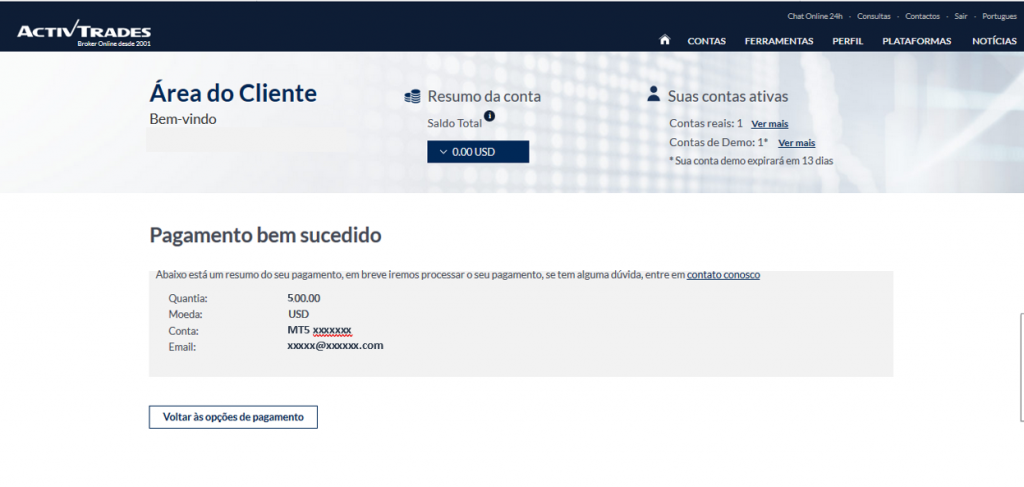The width and height of the screenshot is (1024, 487).
Task: Click the Moeda label
Action: 185,315
